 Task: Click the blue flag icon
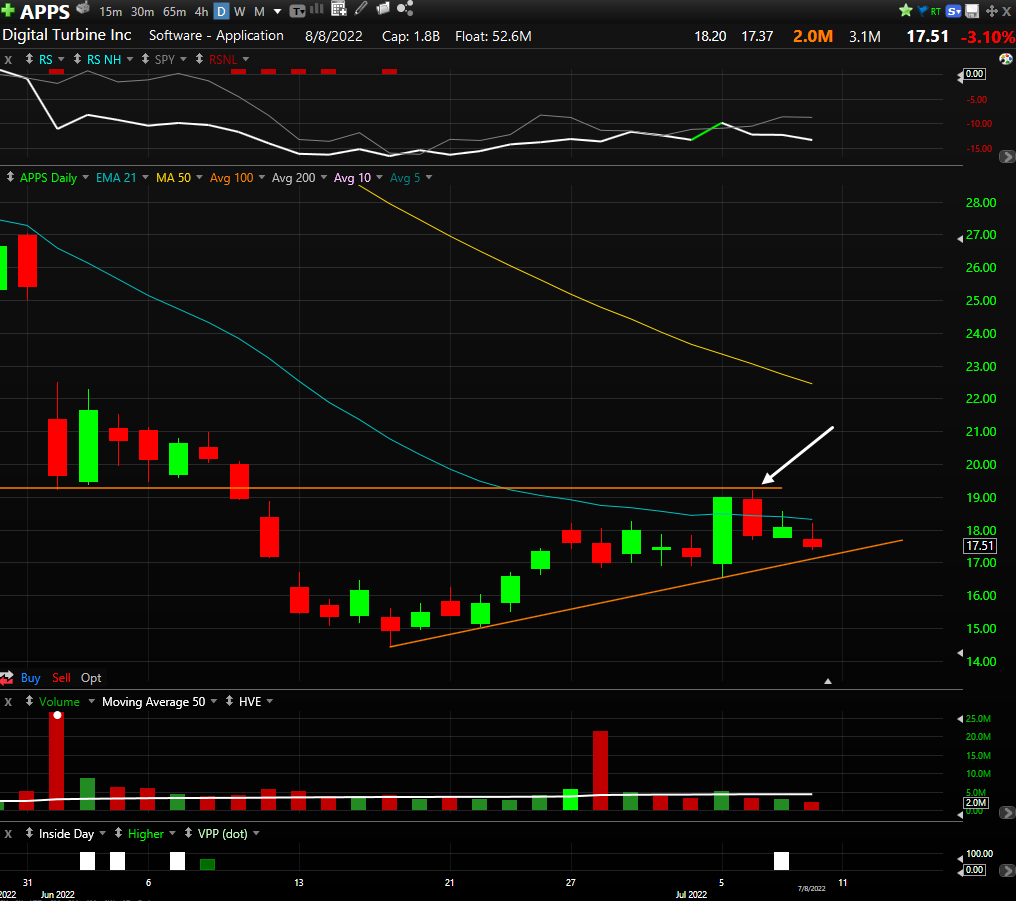[922, 10]
